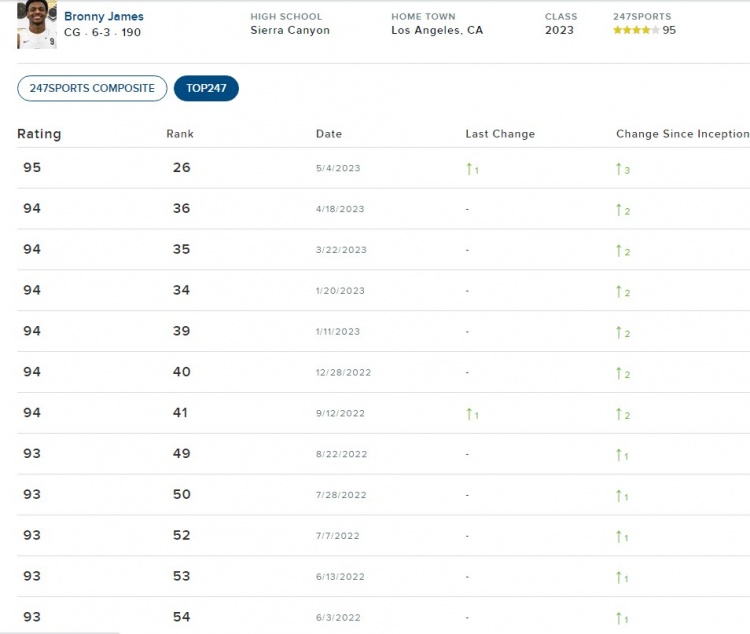Click the Bronny James player name link
Image resolution: width=750 pixels, height=634 pixels.
(104, 17)
